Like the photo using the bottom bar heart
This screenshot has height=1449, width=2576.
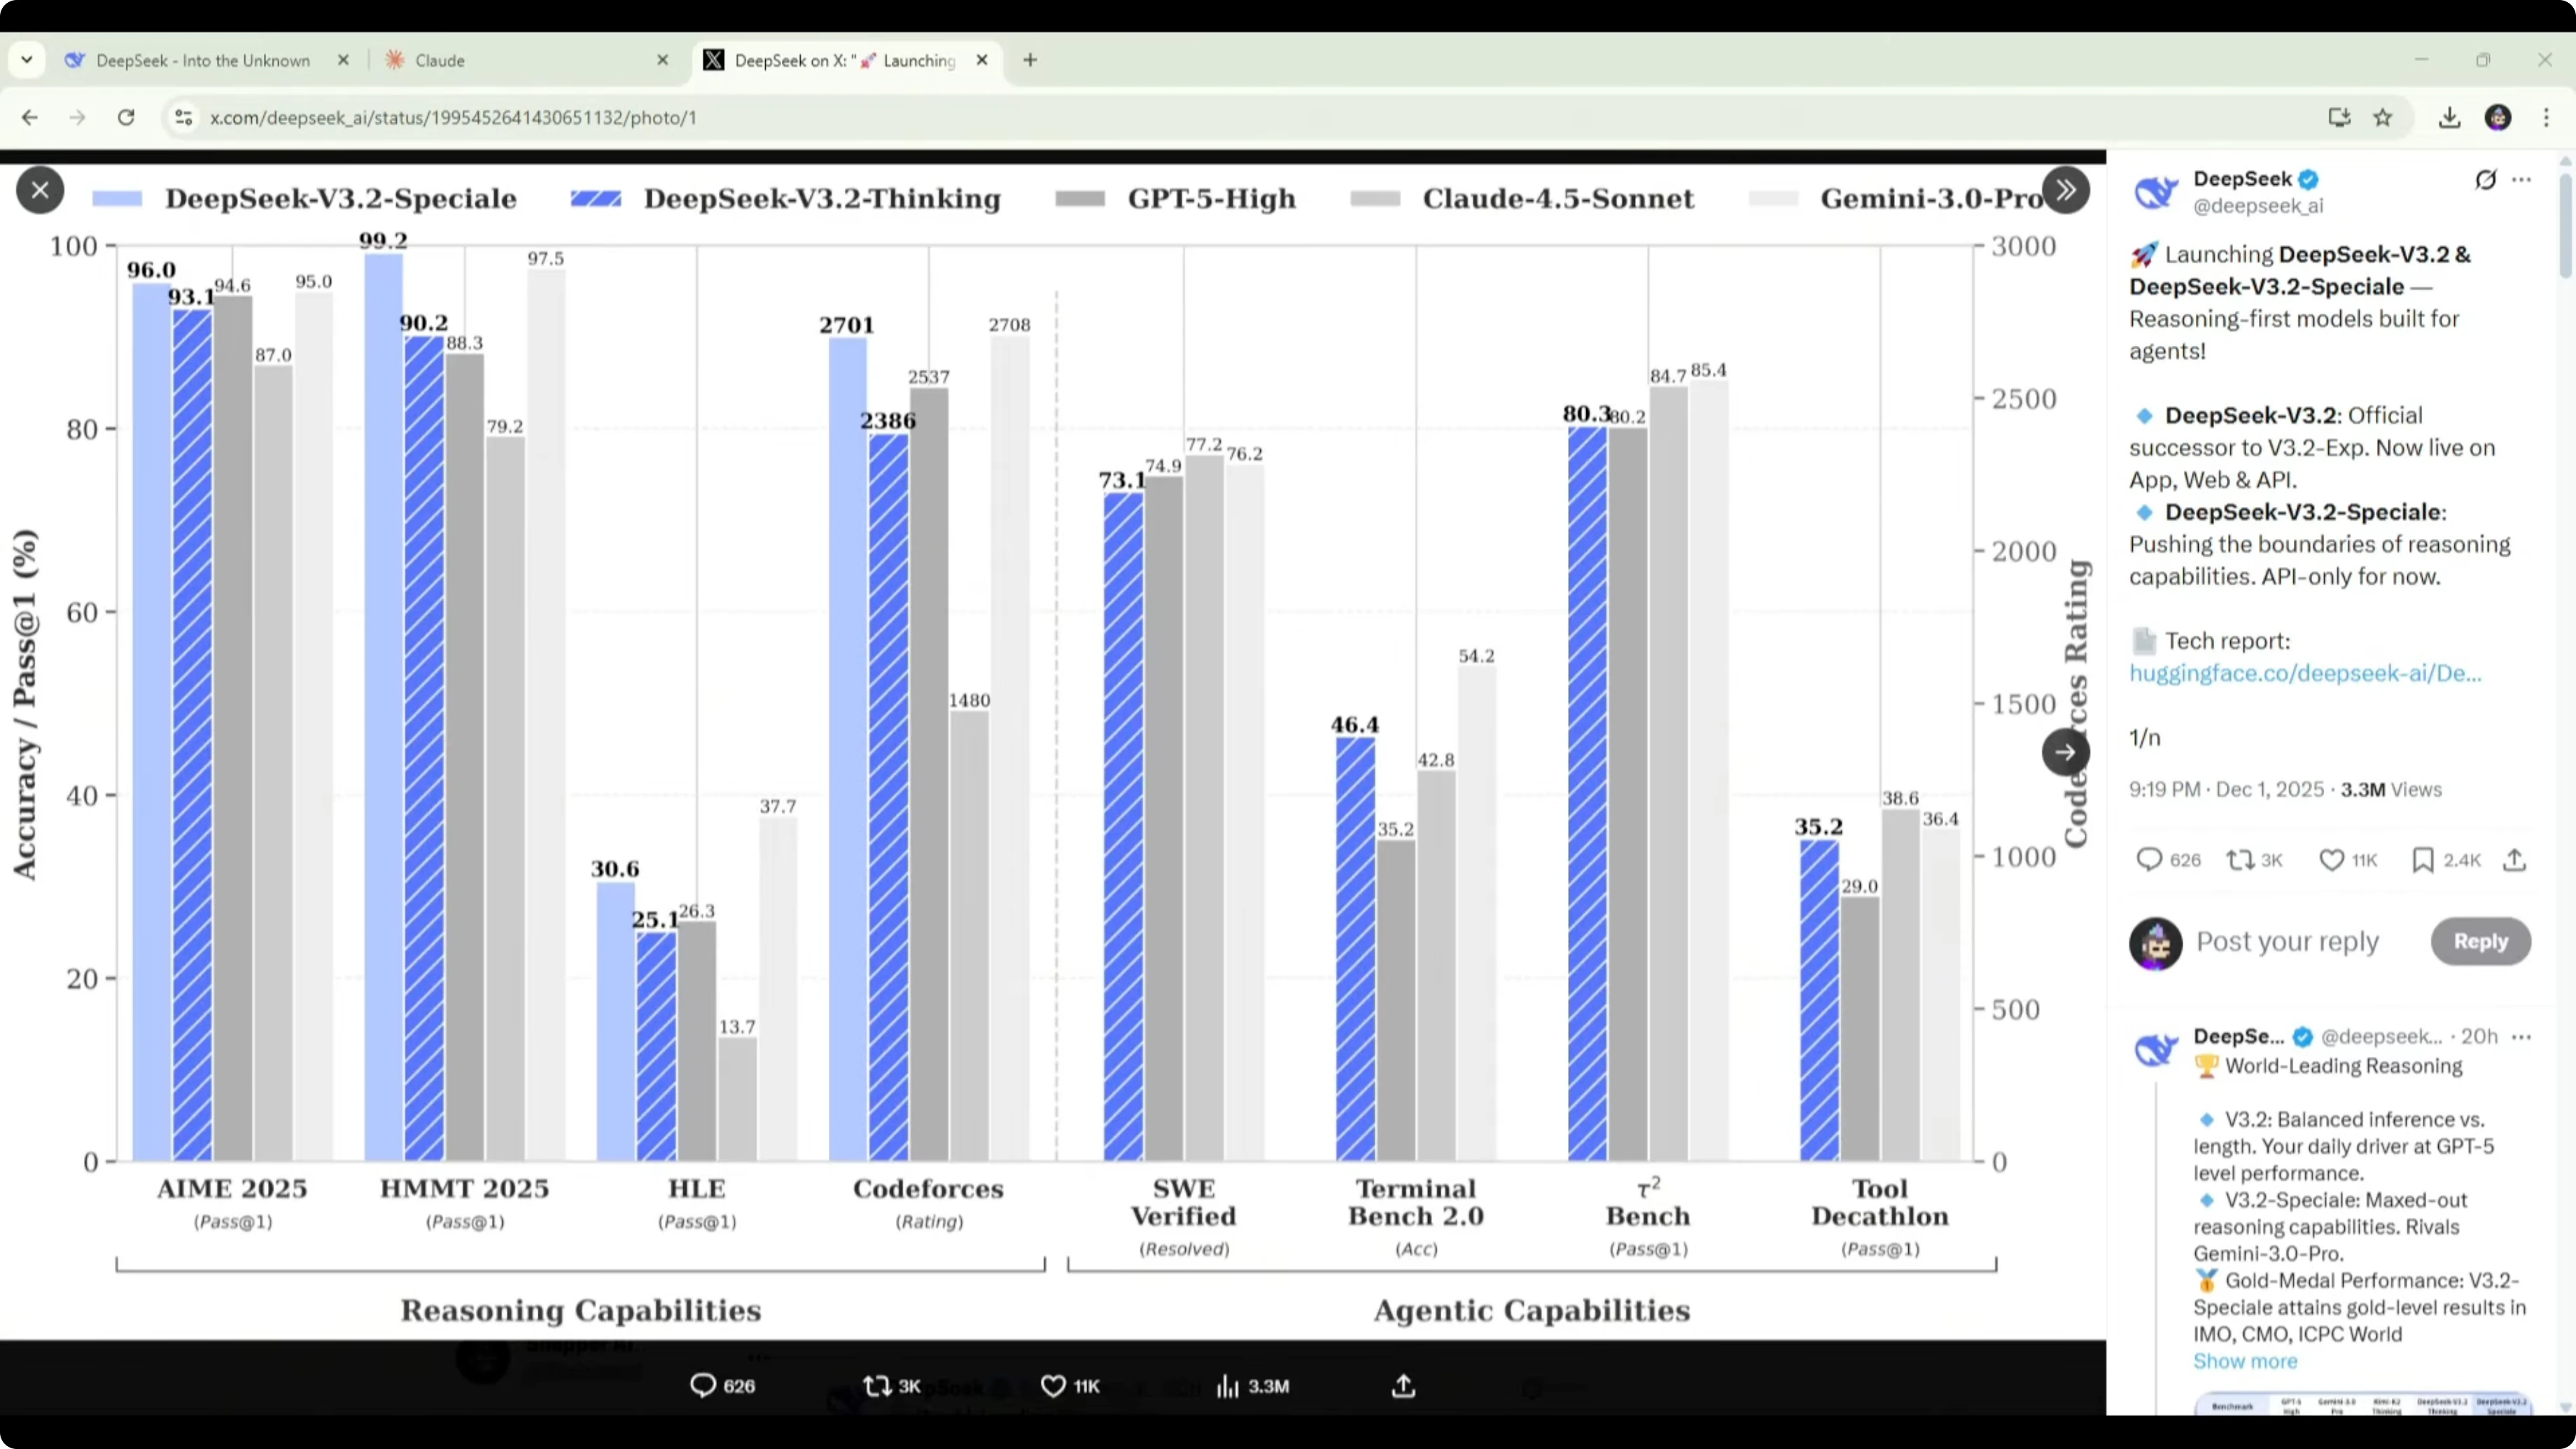1053,1386
